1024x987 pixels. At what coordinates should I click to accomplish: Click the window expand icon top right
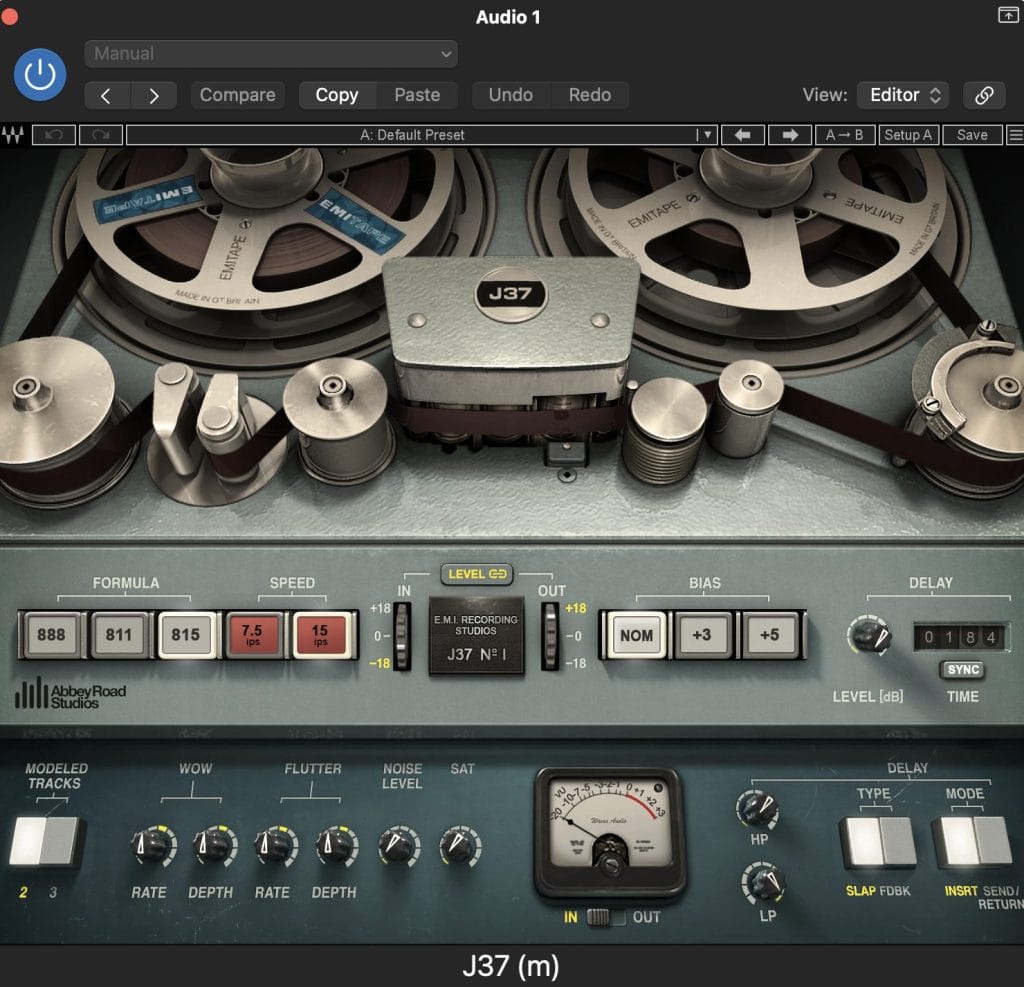(x=1008, y=14)
